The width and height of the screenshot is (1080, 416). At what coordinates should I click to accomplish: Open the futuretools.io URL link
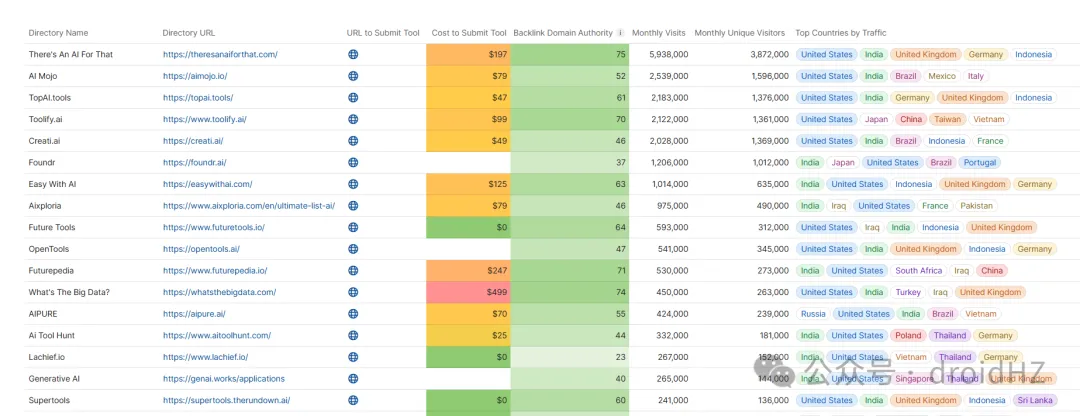[x=214, y=228]
